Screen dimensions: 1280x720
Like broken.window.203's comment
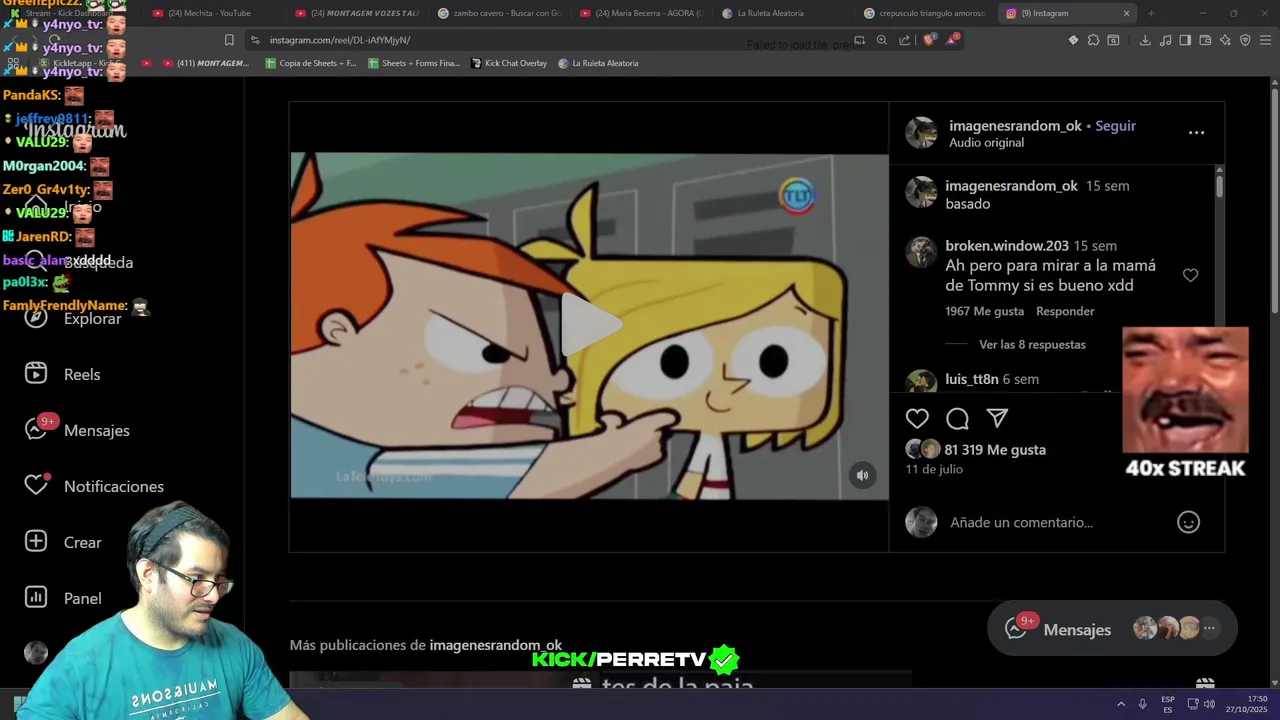click(x=1190, y=275)
